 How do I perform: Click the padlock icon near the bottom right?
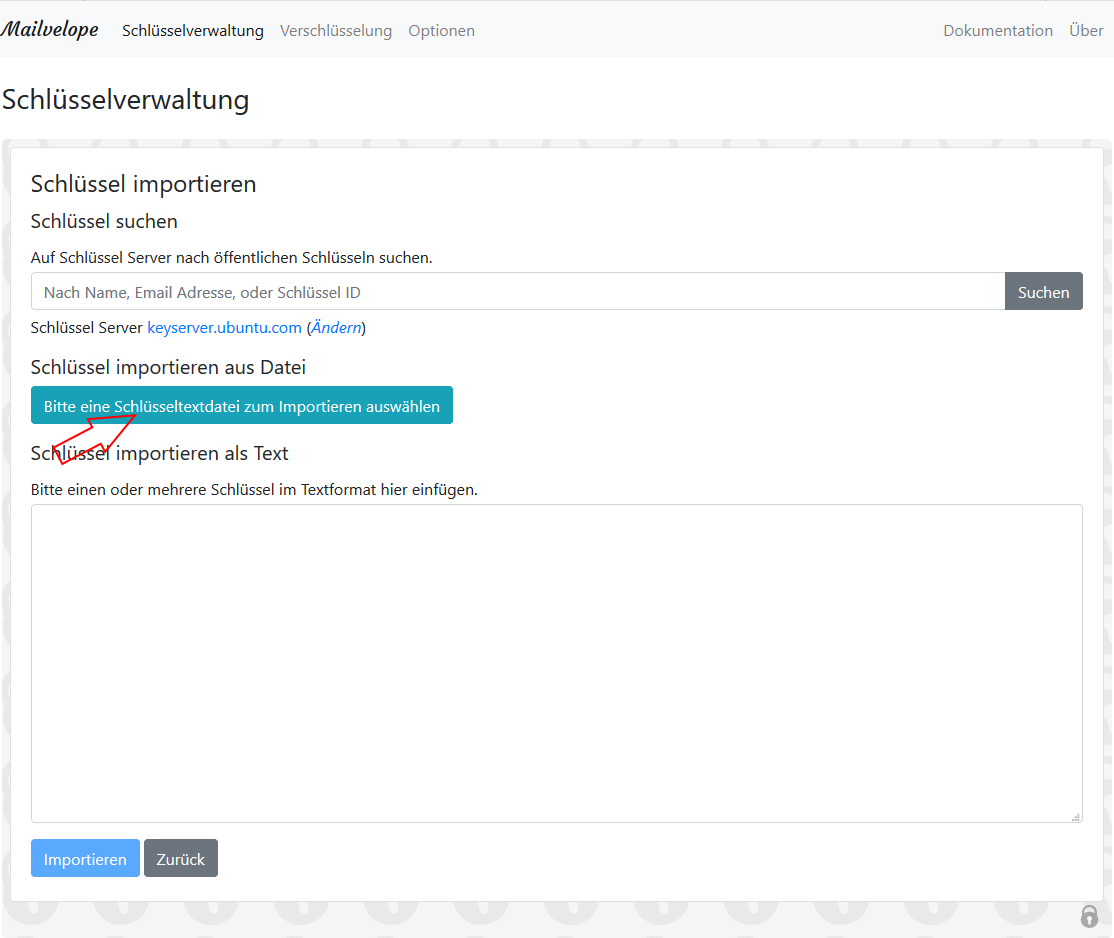[x=1089, y=915]
